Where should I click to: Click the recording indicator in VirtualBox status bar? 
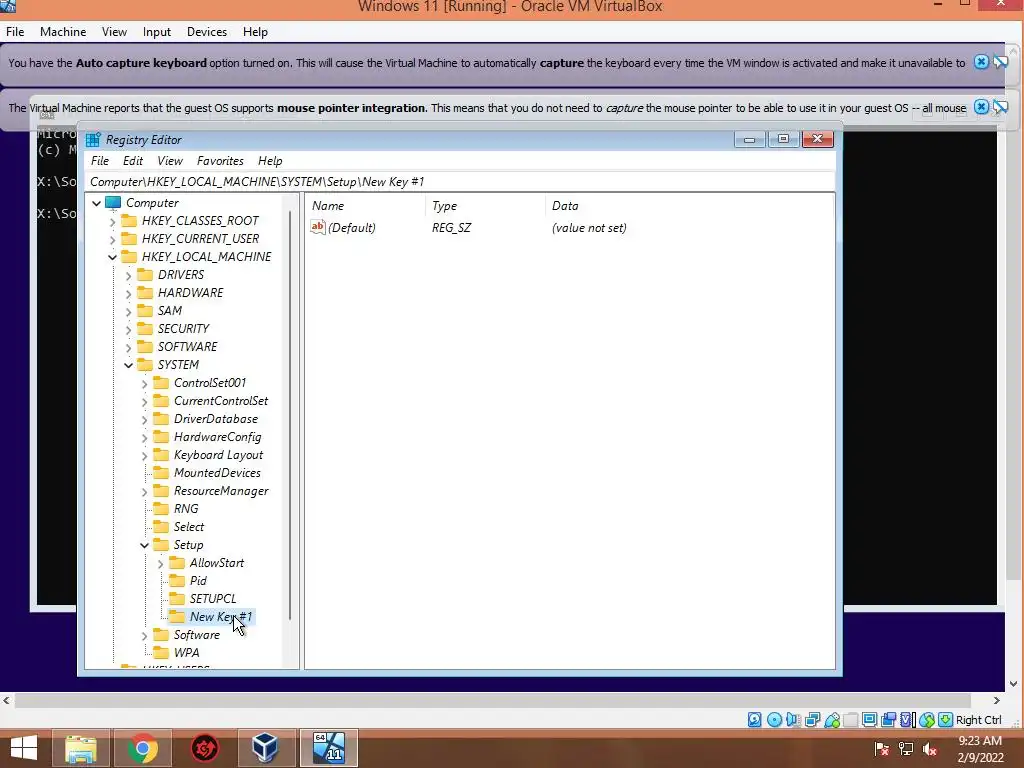click(x=888, y=720)
